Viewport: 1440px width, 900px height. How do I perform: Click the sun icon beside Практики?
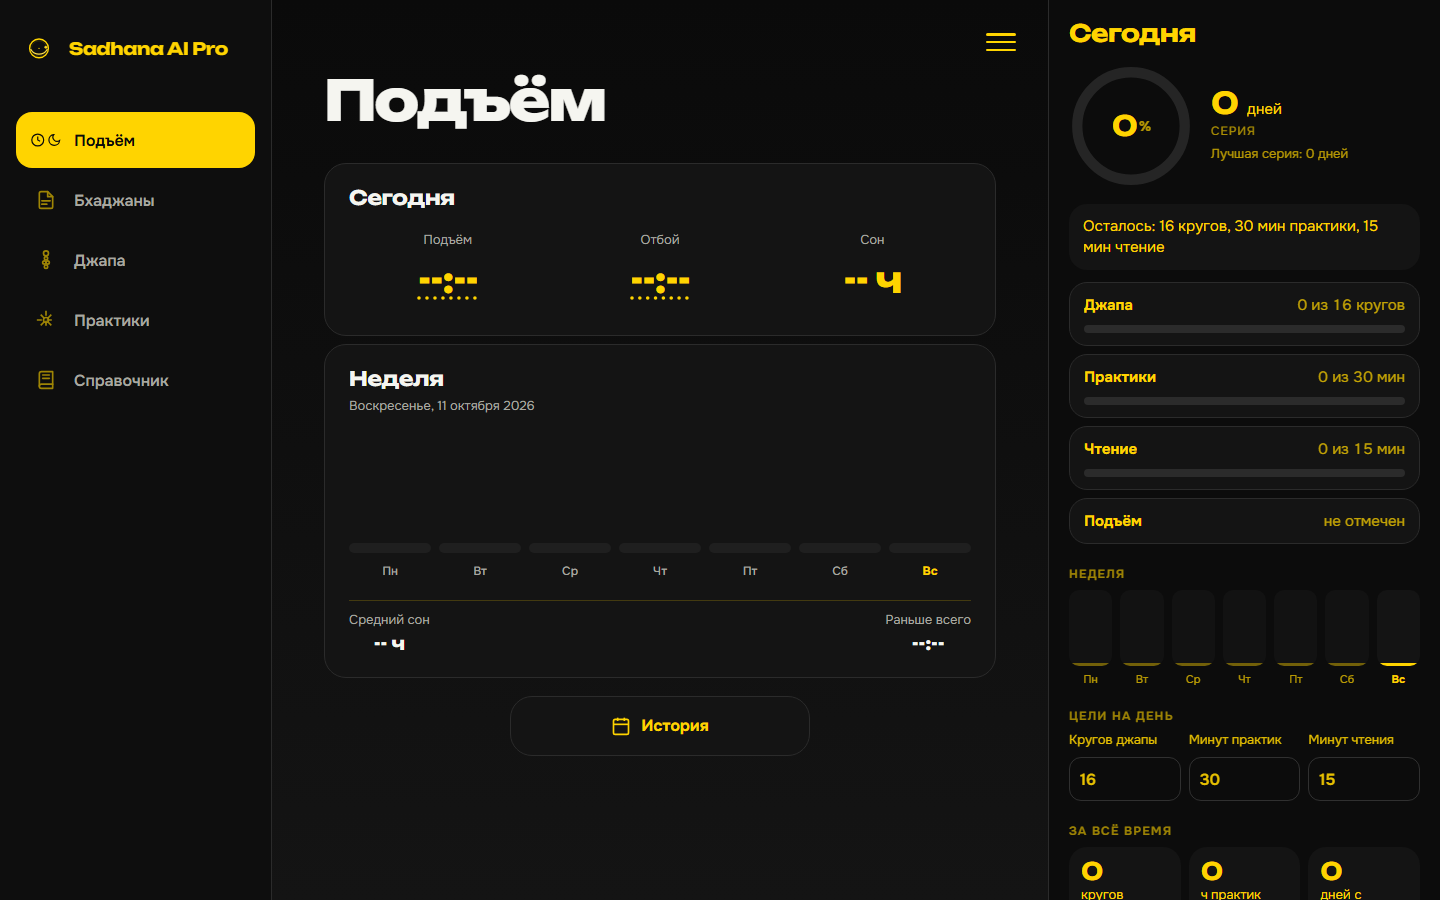pyautogui.click(x=46, y=320)
